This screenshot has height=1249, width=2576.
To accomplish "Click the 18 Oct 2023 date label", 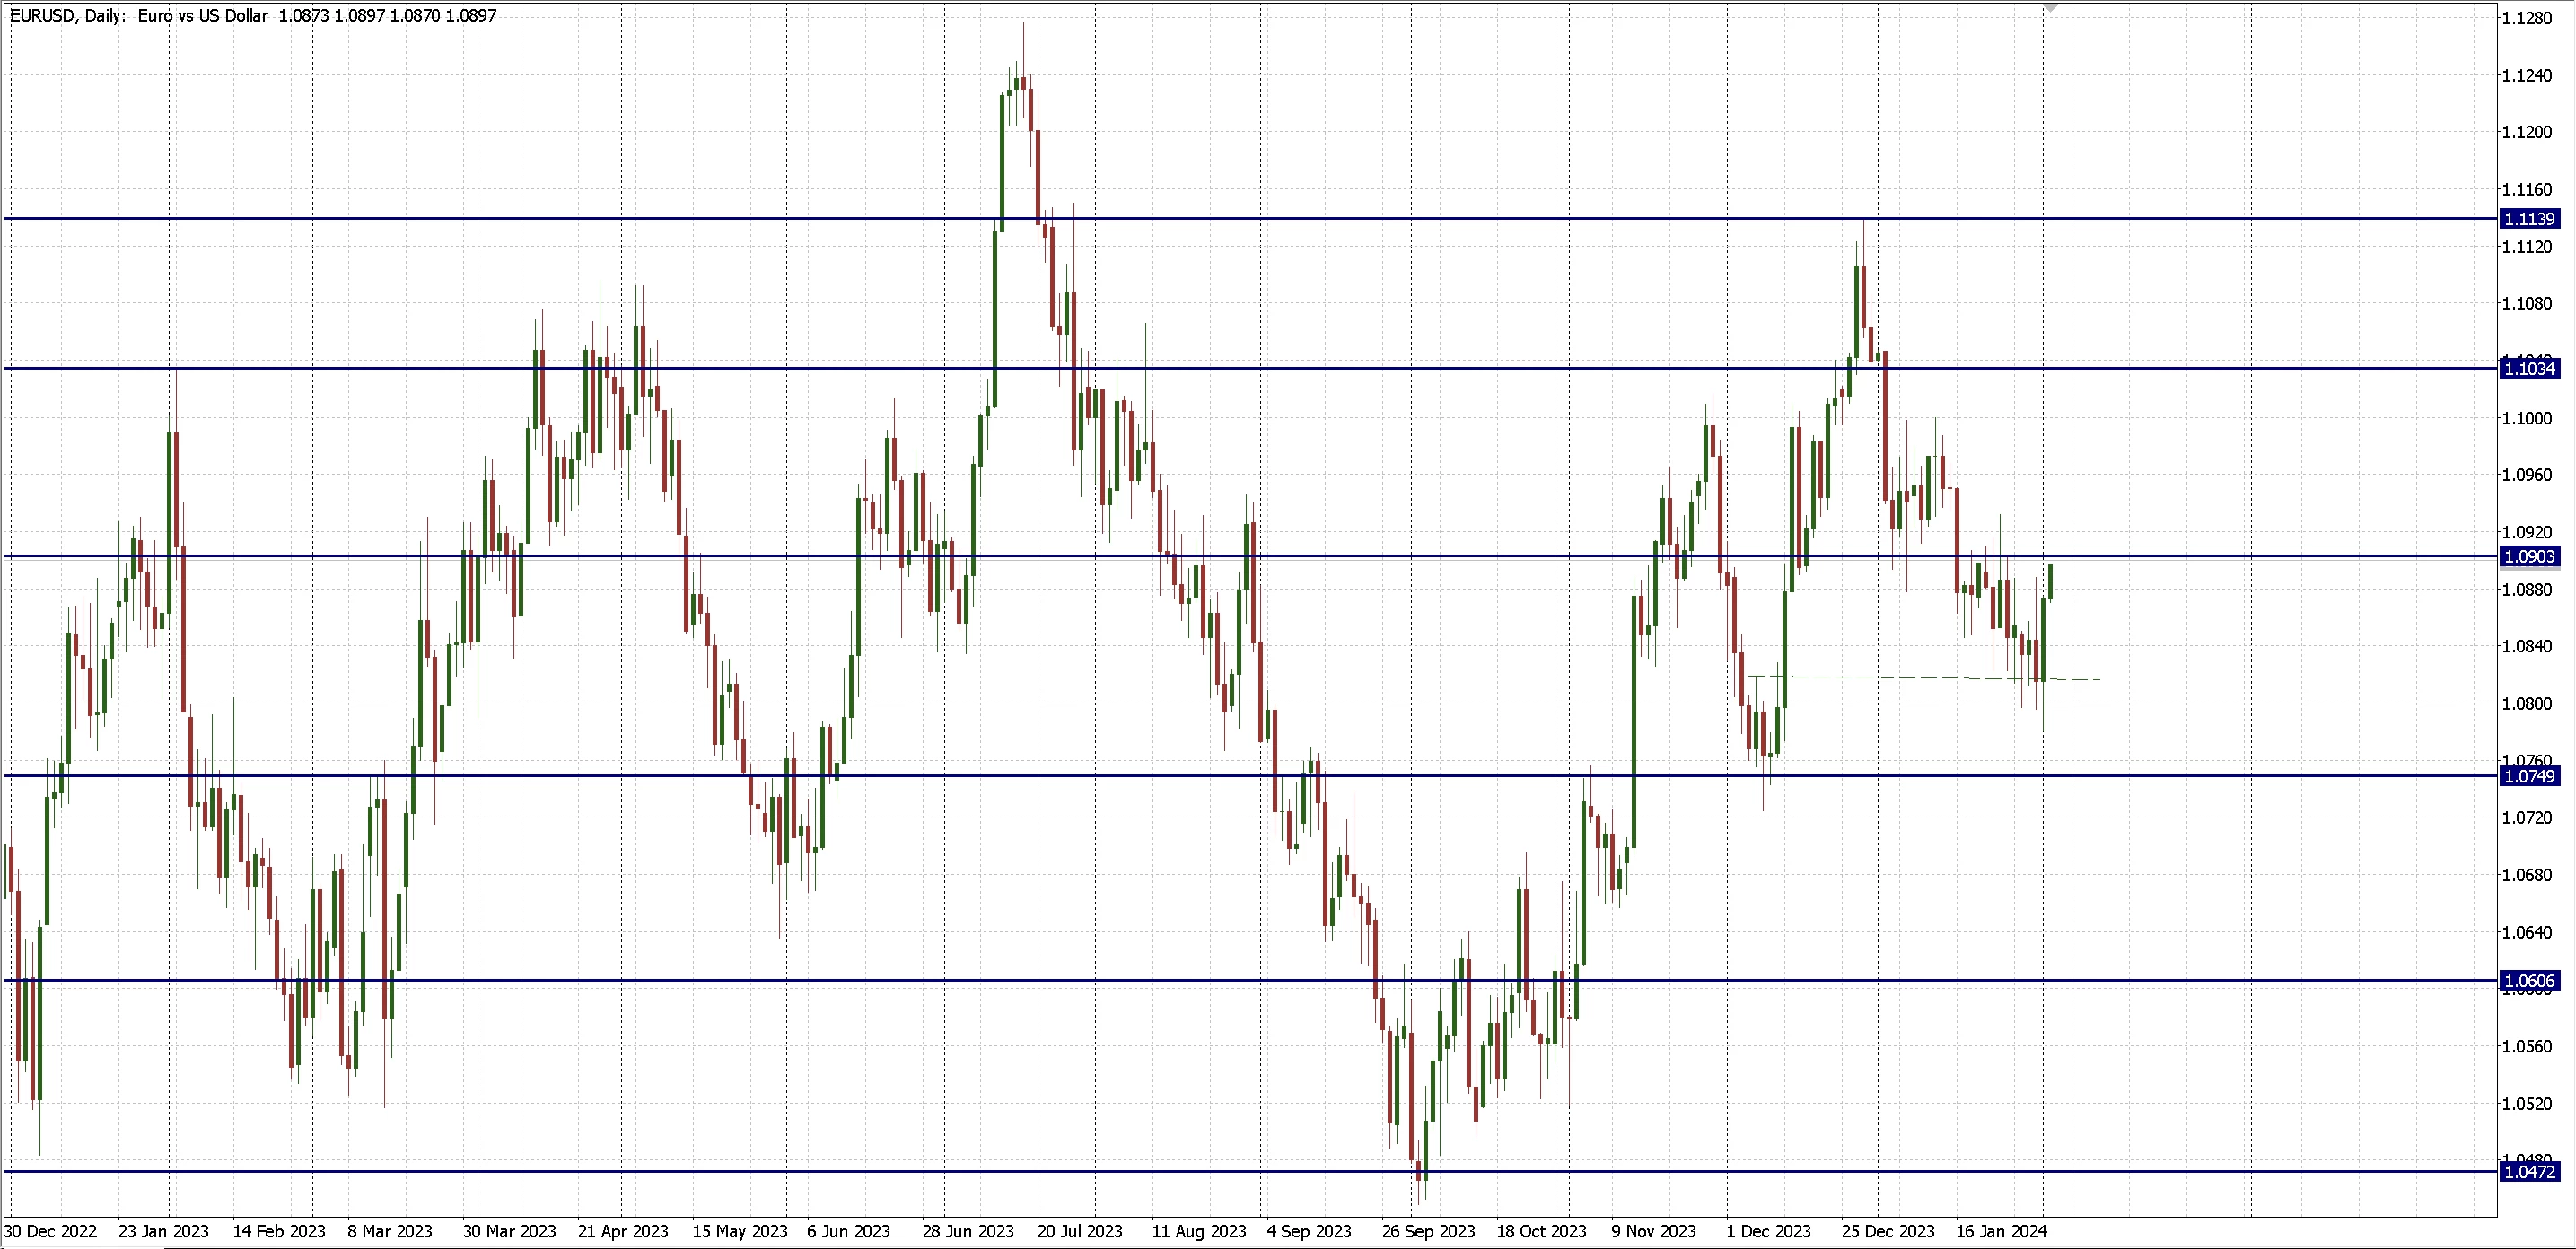I will [1542, 1232].
